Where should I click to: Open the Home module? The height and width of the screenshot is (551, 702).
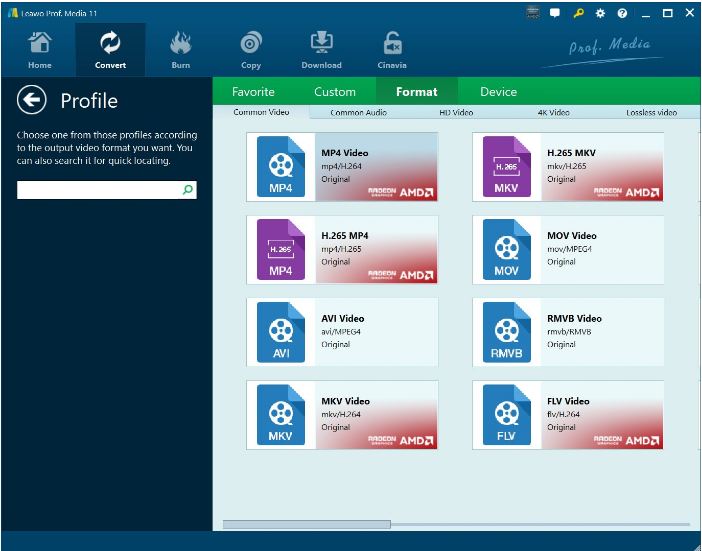click(39, 50)
